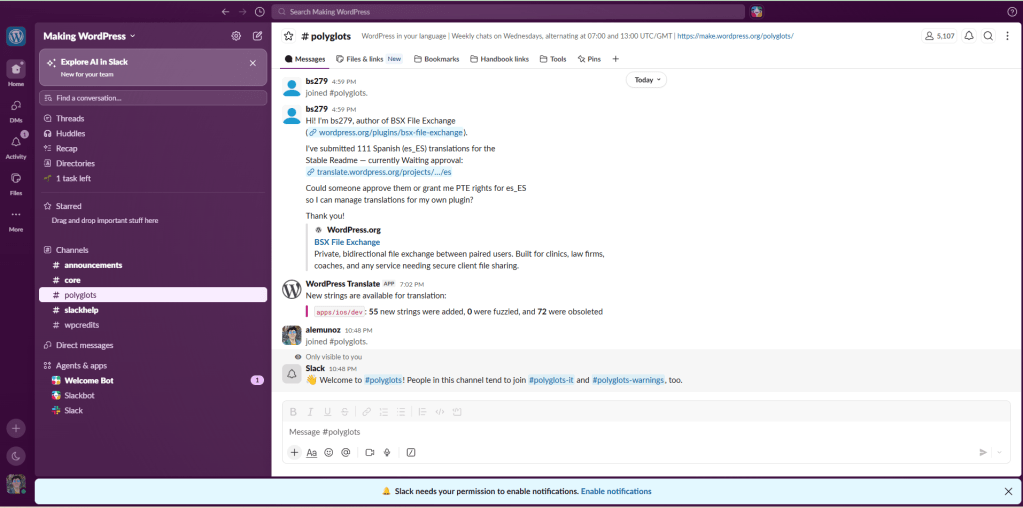Open the Pins tab
Viewport: 1023px width, 508px height.
(589, 59)
